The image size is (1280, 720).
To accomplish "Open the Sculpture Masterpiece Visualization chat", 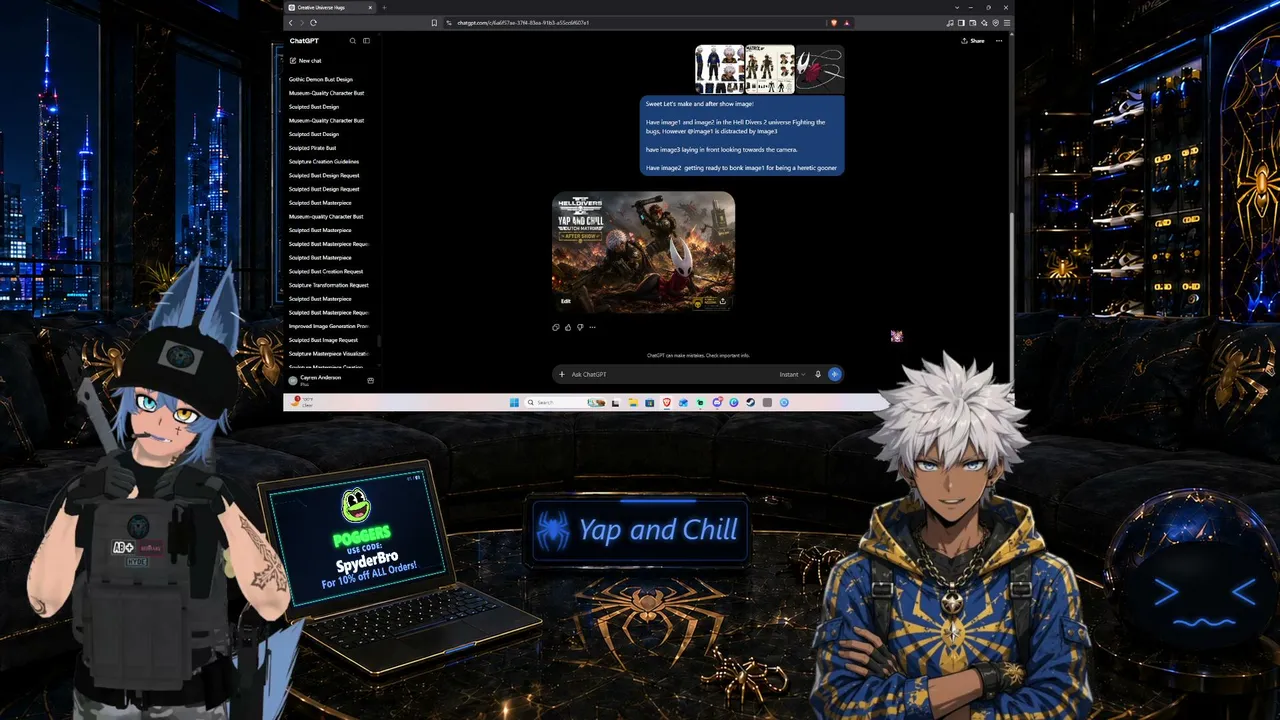I will pyautogui.click(x=329, y=353).
